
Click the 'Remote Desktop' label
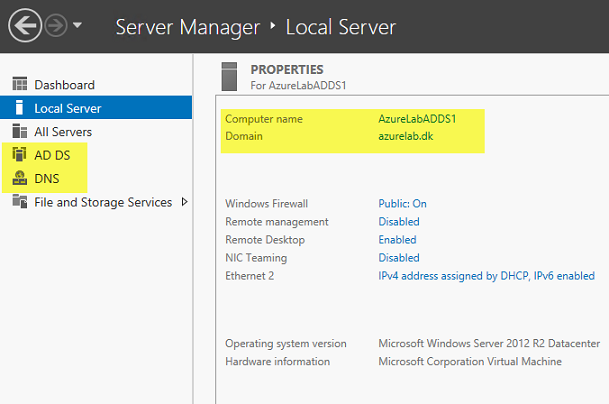point(265,240)
